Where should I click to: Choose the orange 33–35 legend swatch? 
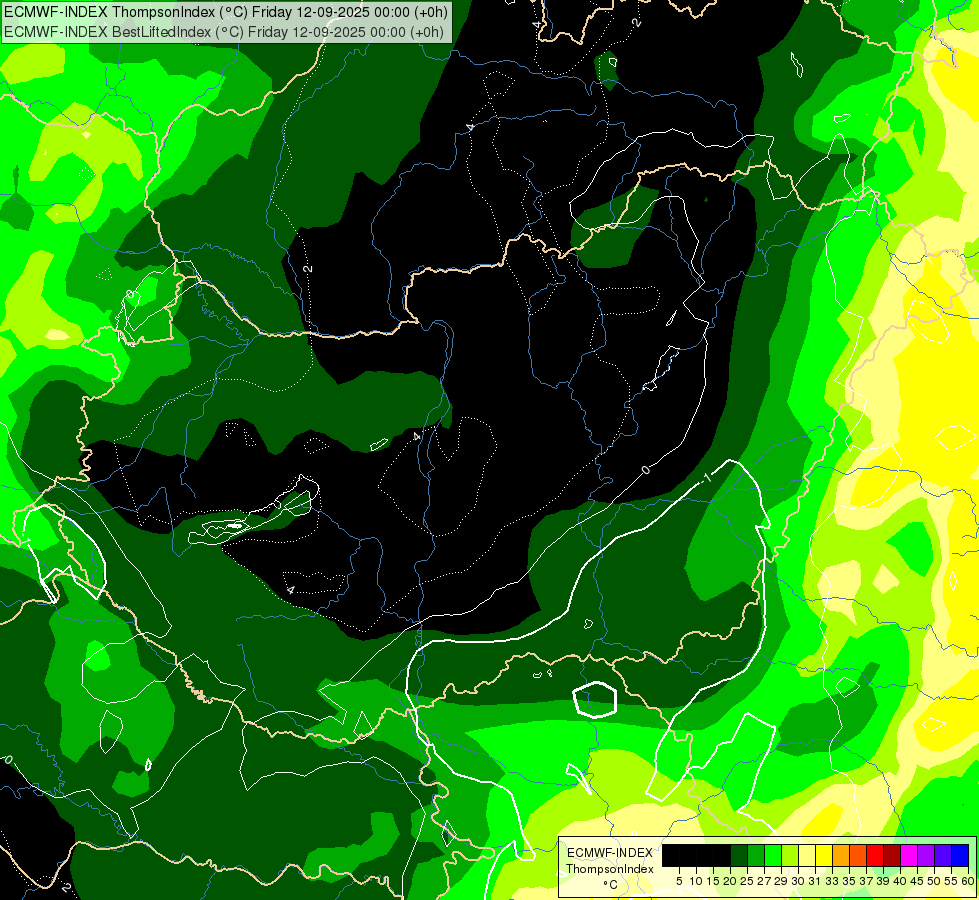(x=841, y=855)
